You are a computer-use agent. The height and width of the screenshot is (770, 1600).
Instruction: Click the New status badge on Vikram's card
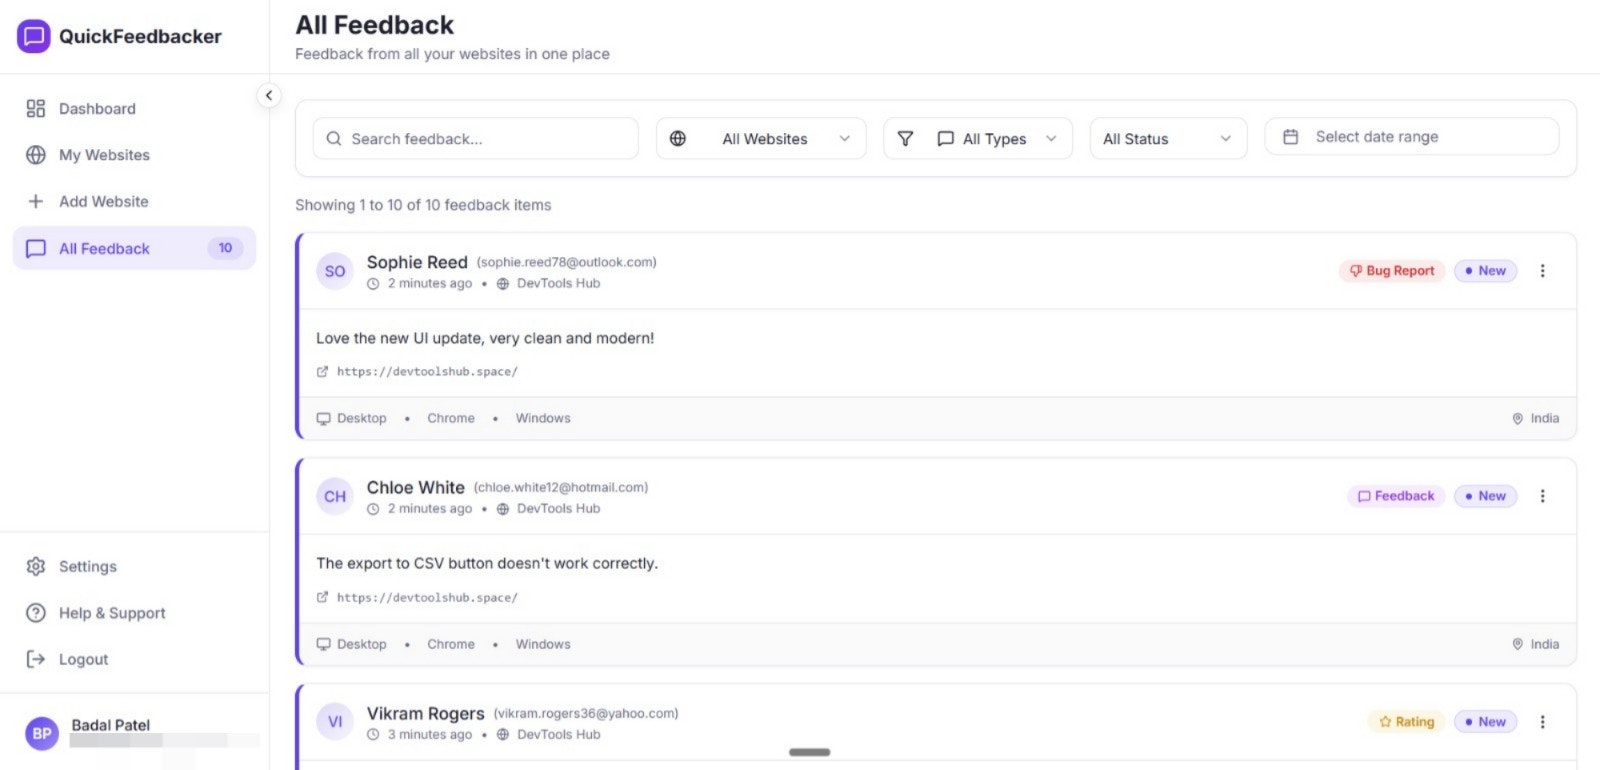(x=1485, y=722)
